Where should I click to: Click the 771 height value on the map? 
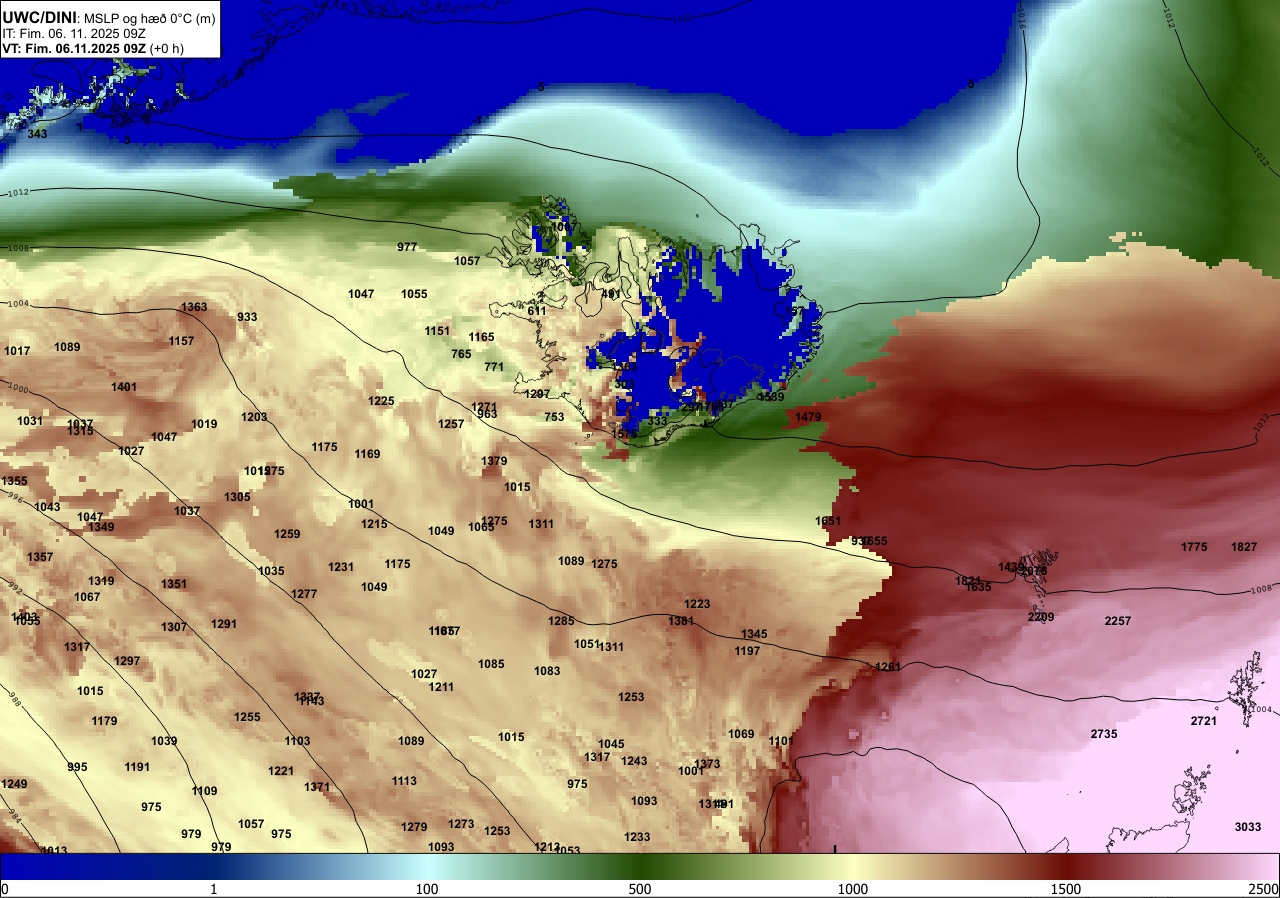click(494, 367)
